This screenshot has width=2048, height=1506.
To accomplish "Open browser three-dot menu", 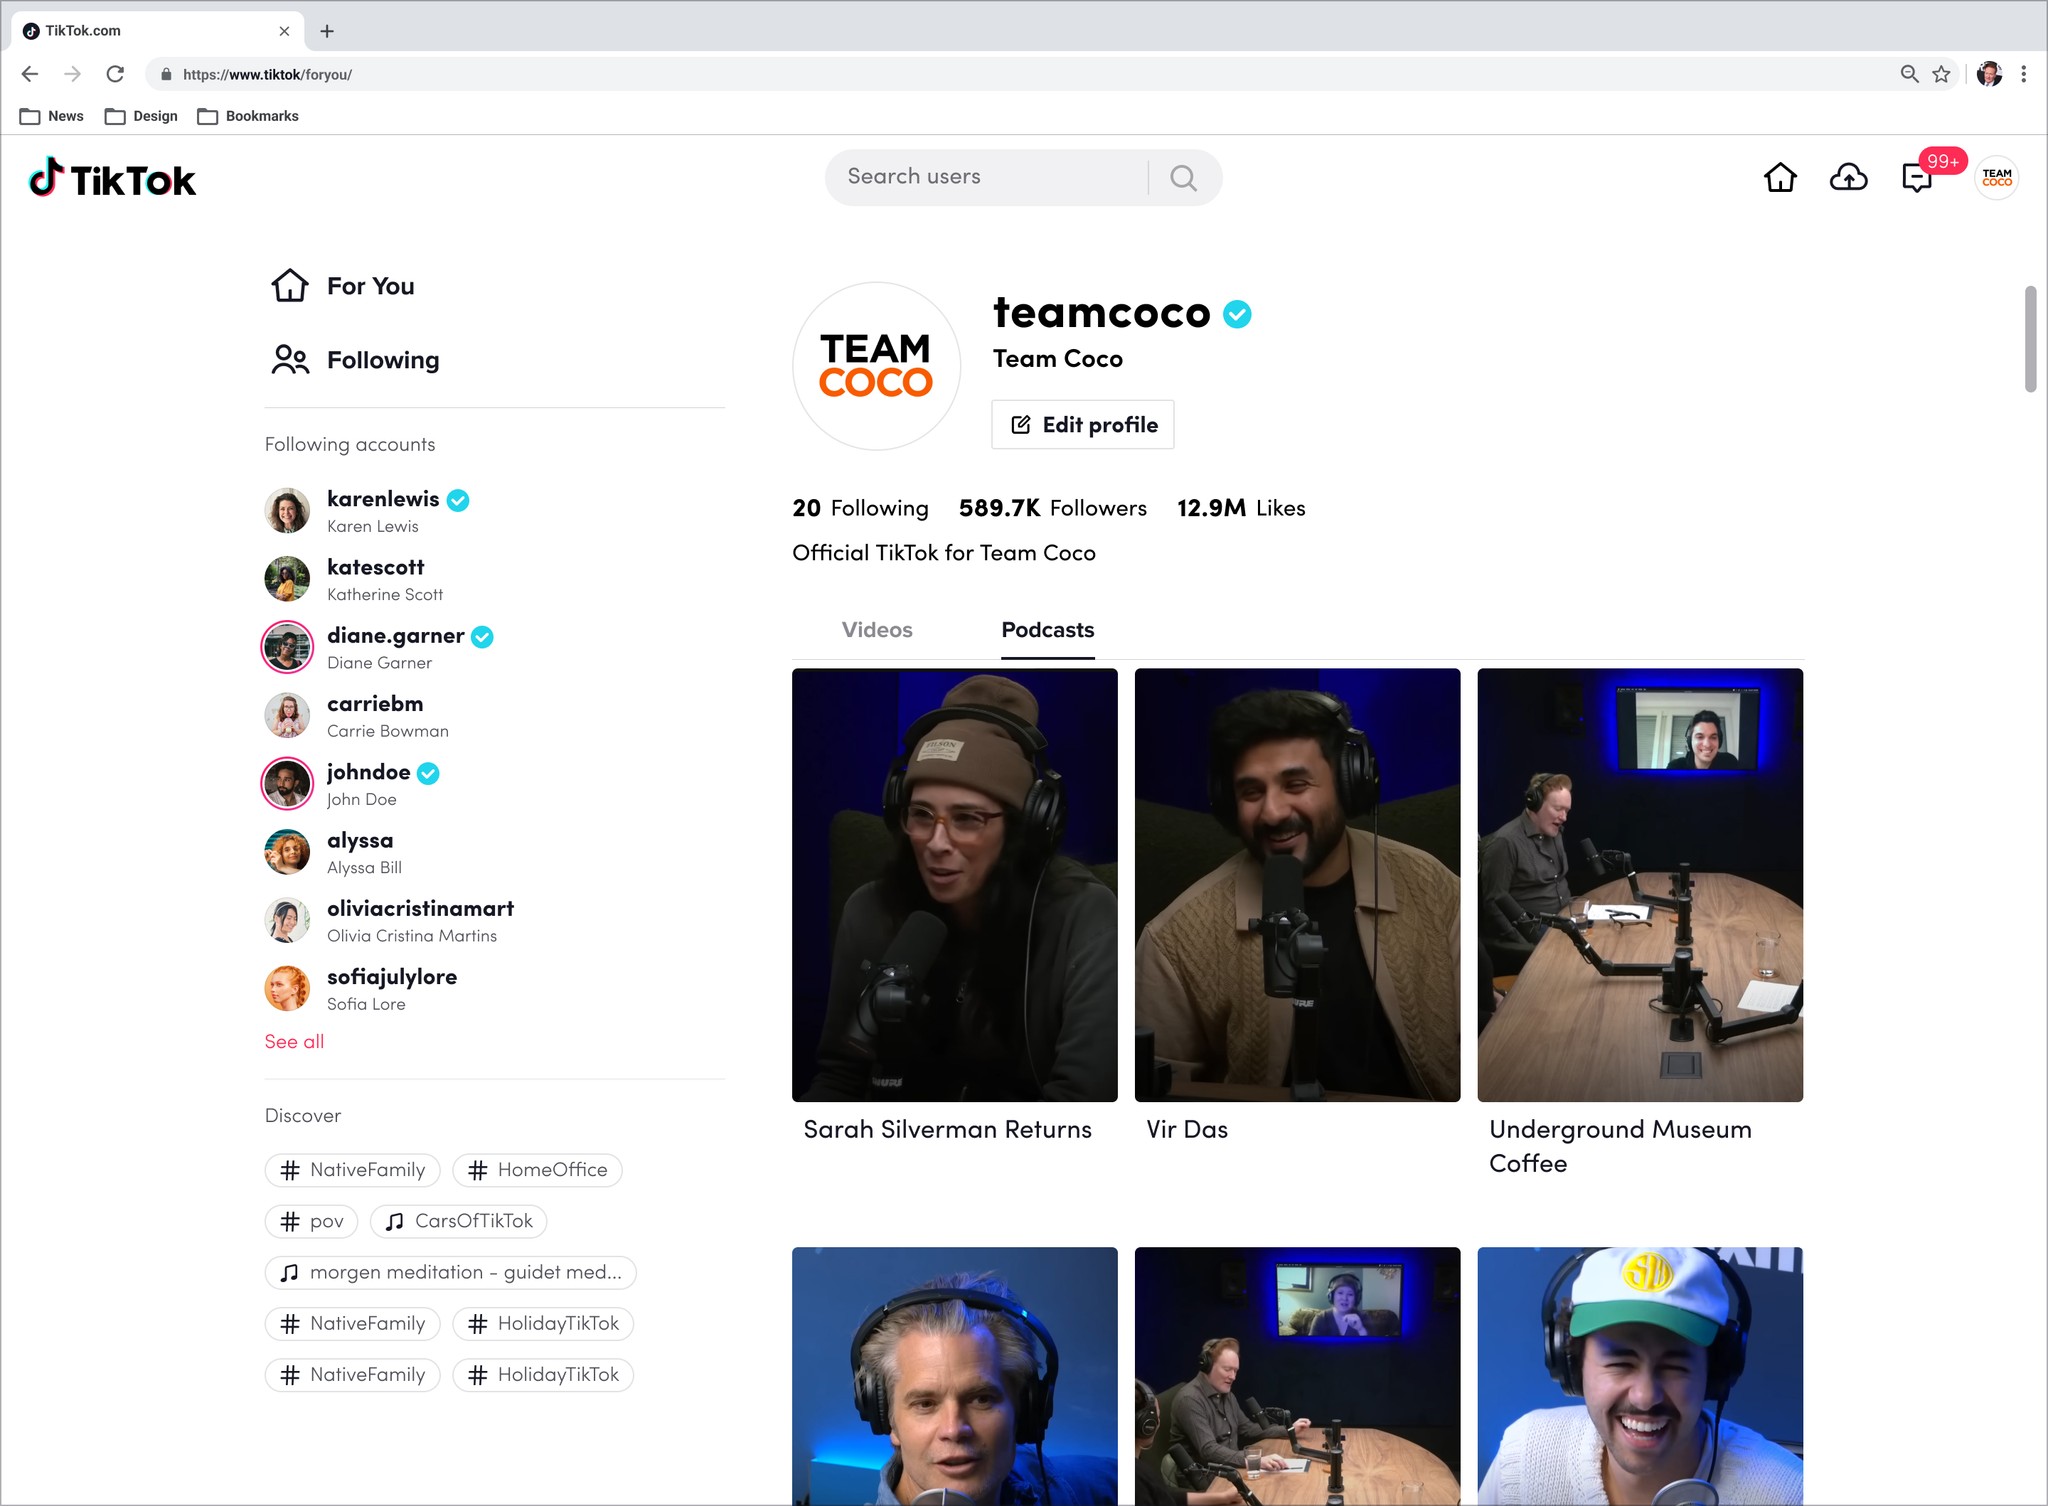I will [x=2023, y=74].
